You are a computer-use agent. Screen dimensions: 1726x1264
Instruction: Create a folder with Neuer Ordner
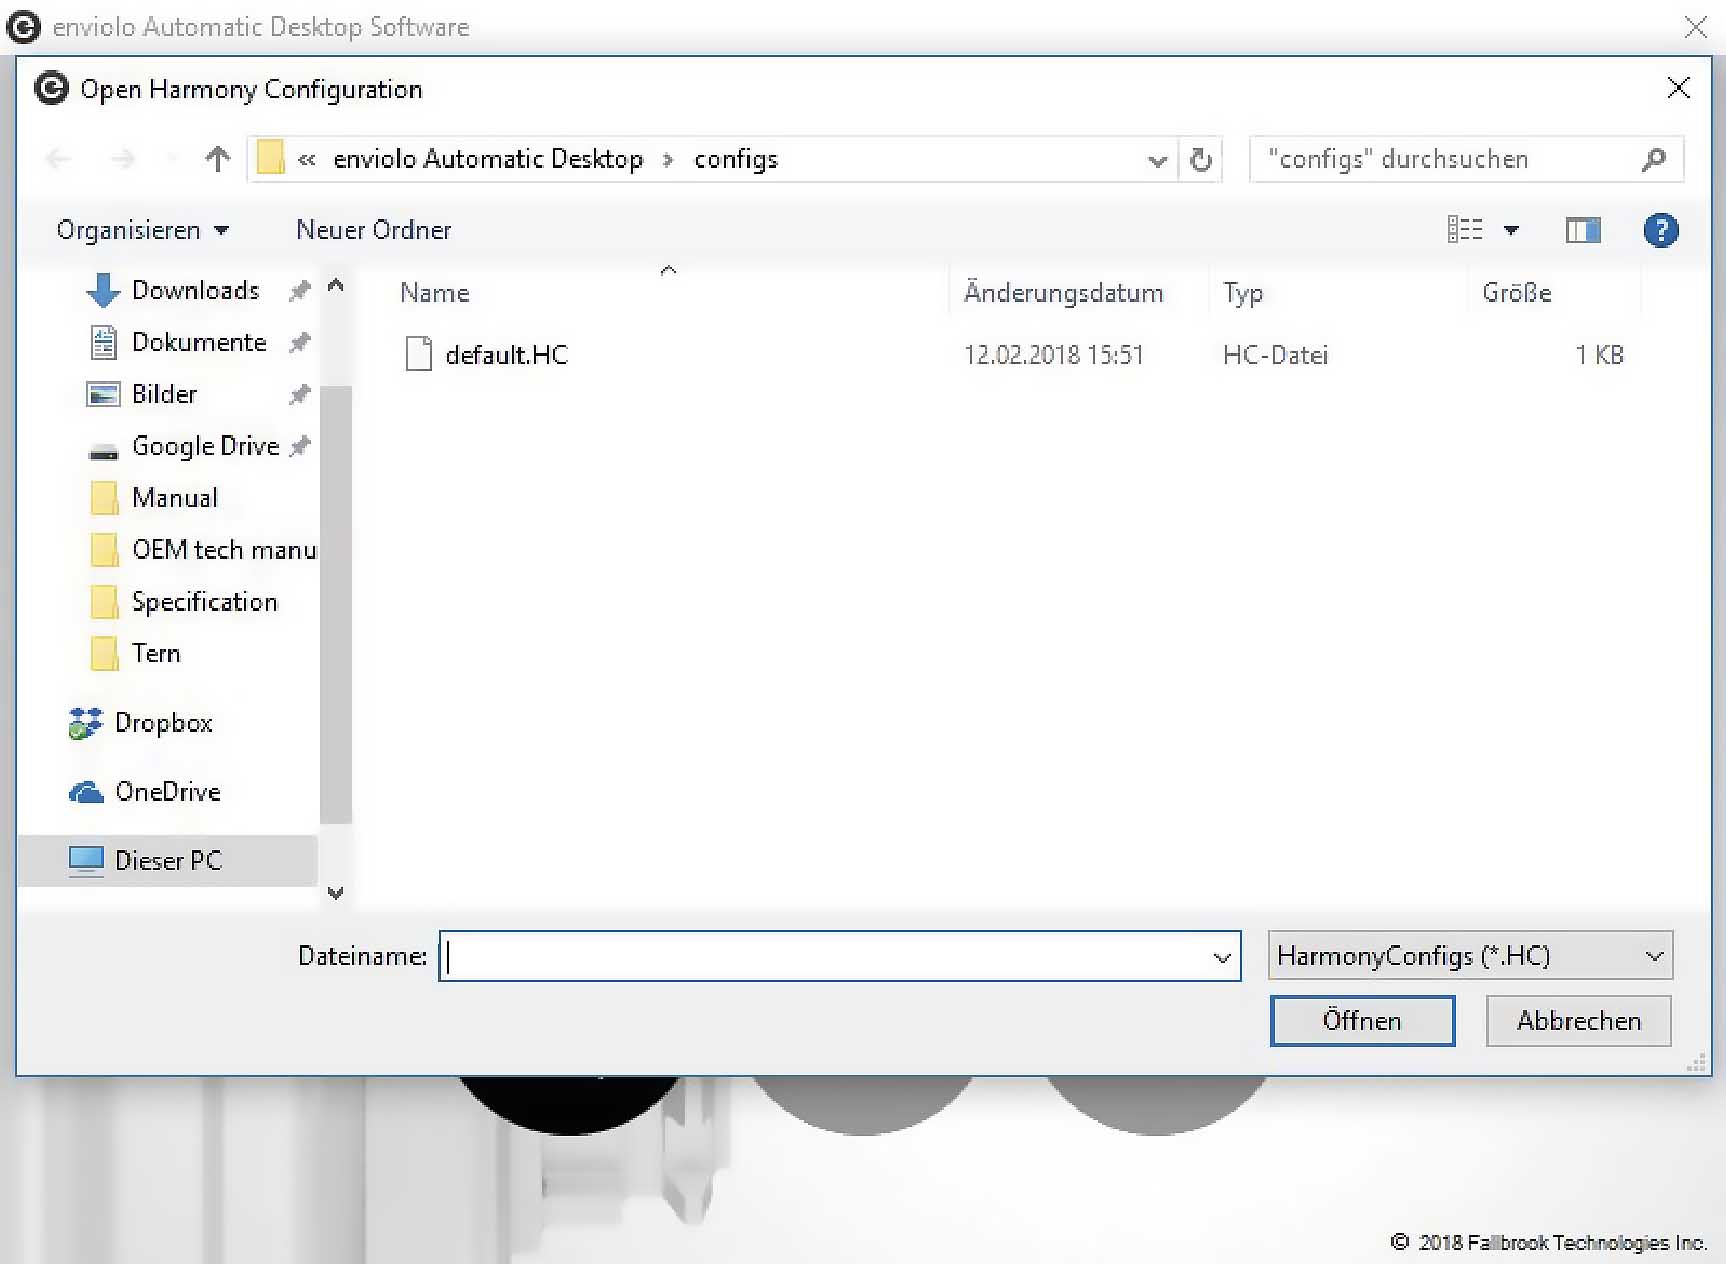coord(374,230)
